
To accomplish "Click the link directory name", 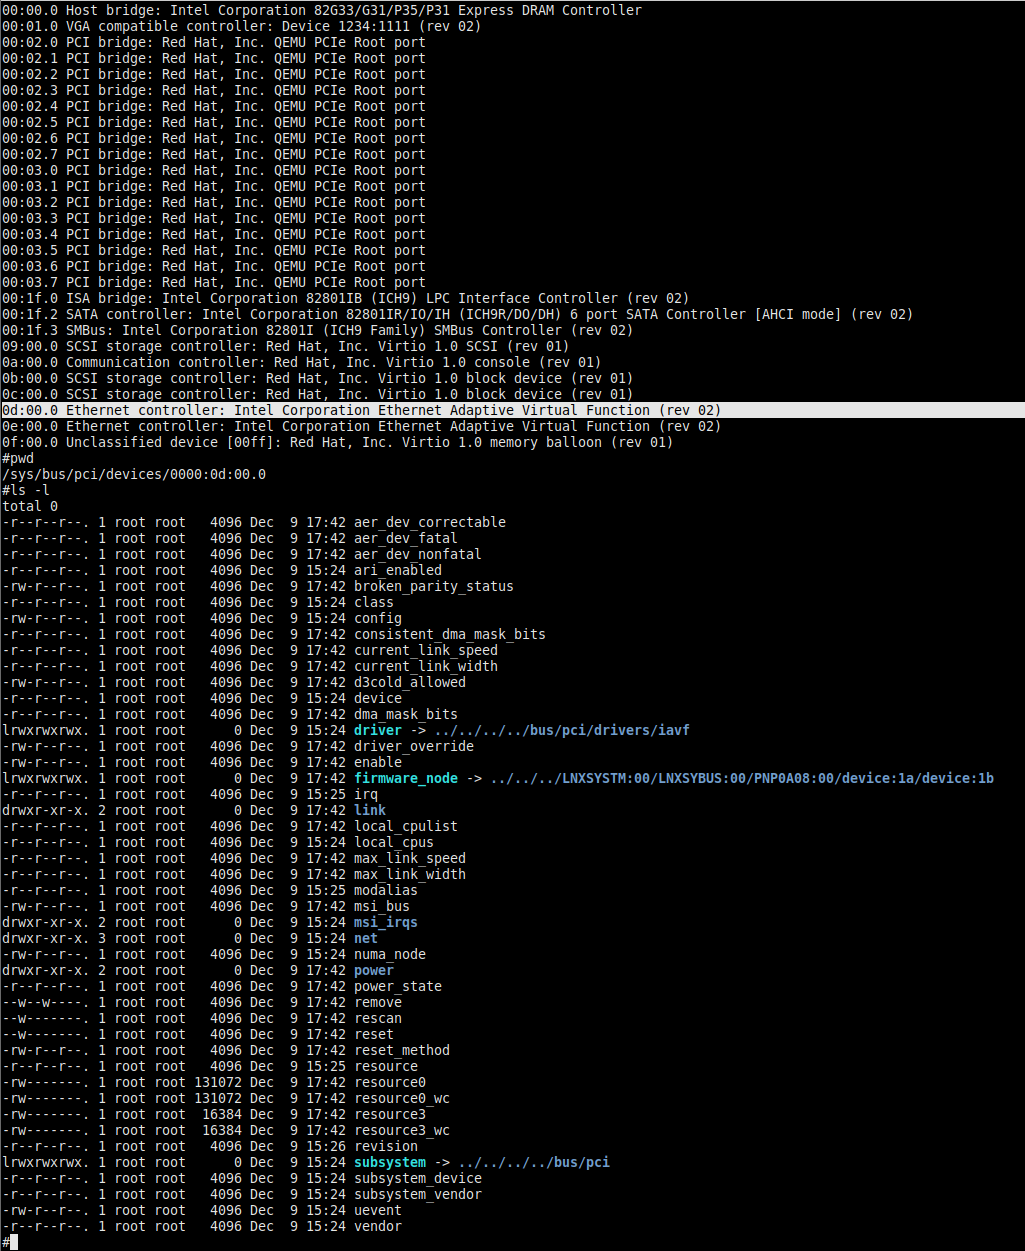I will pos(370,810).
